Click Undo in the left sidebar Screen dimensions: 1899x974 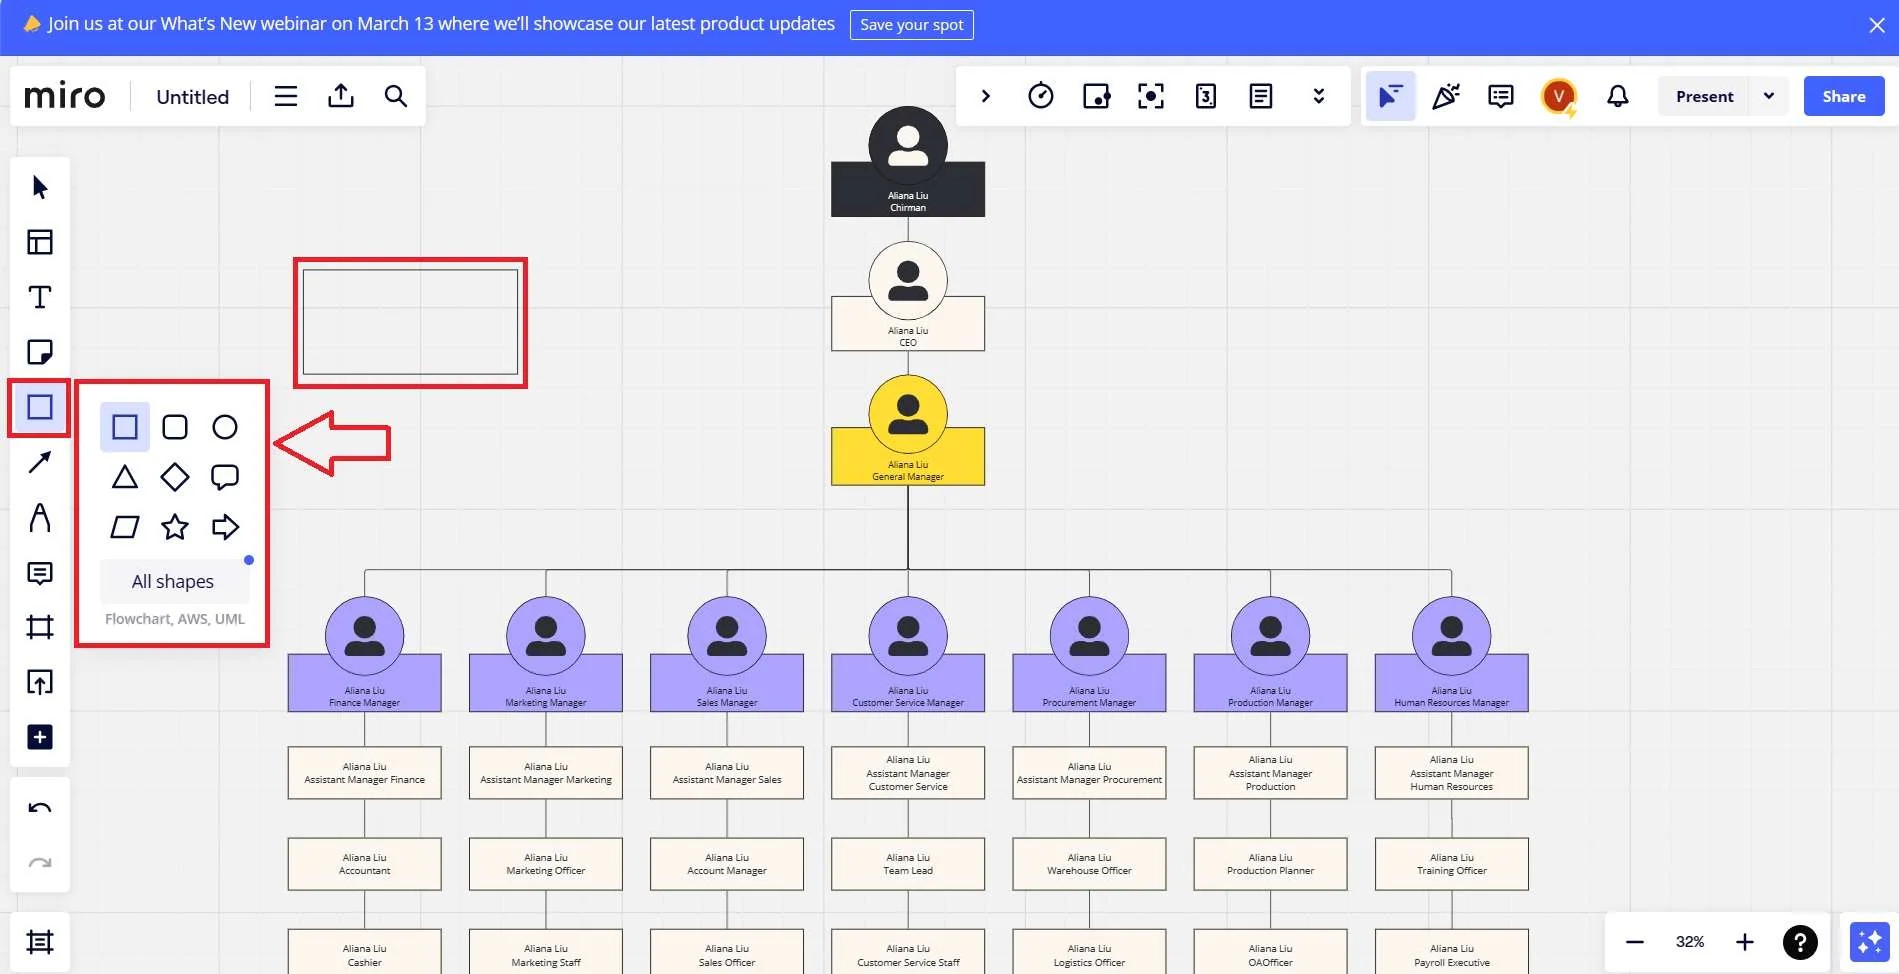(40, 806)
